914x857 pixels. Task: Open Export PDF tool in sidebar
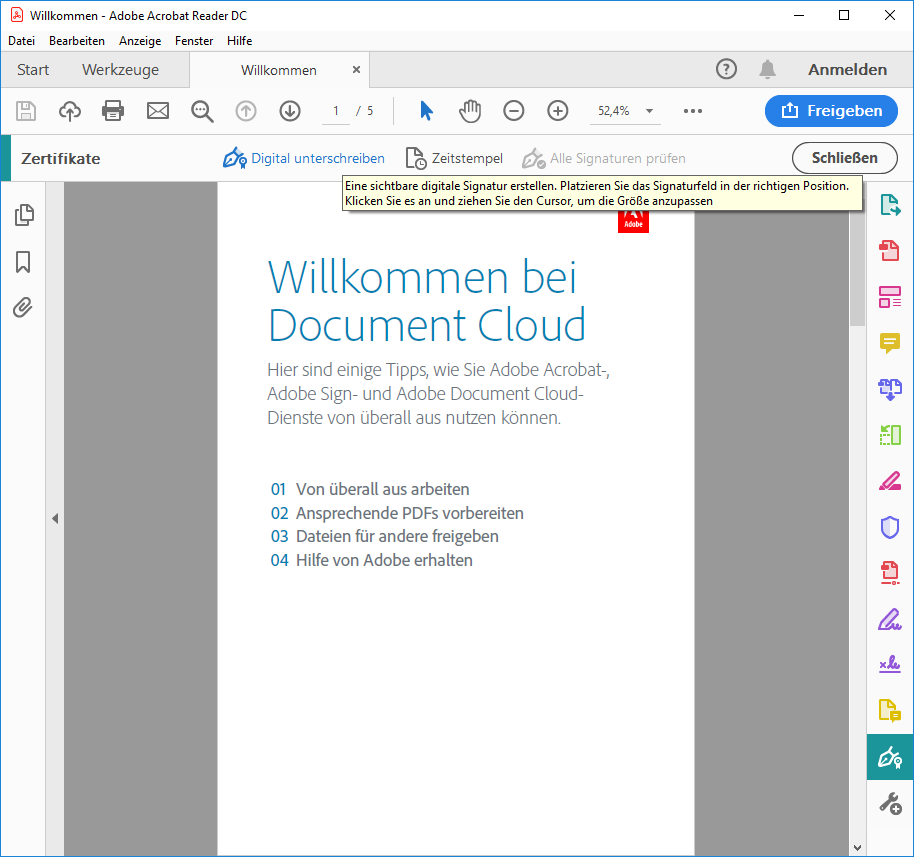tap(890, 205)
